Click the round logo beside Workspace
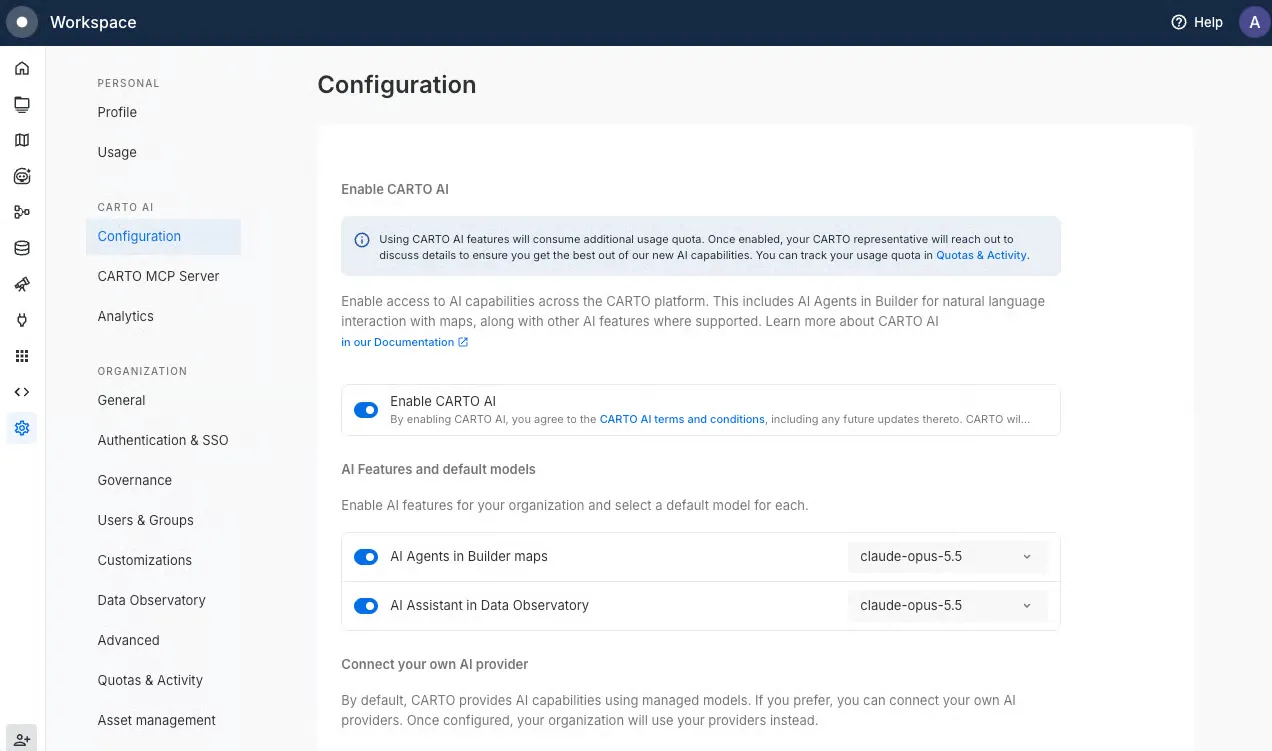The height and width of the screenshot is (751, 1272). [x=22, y=22]
